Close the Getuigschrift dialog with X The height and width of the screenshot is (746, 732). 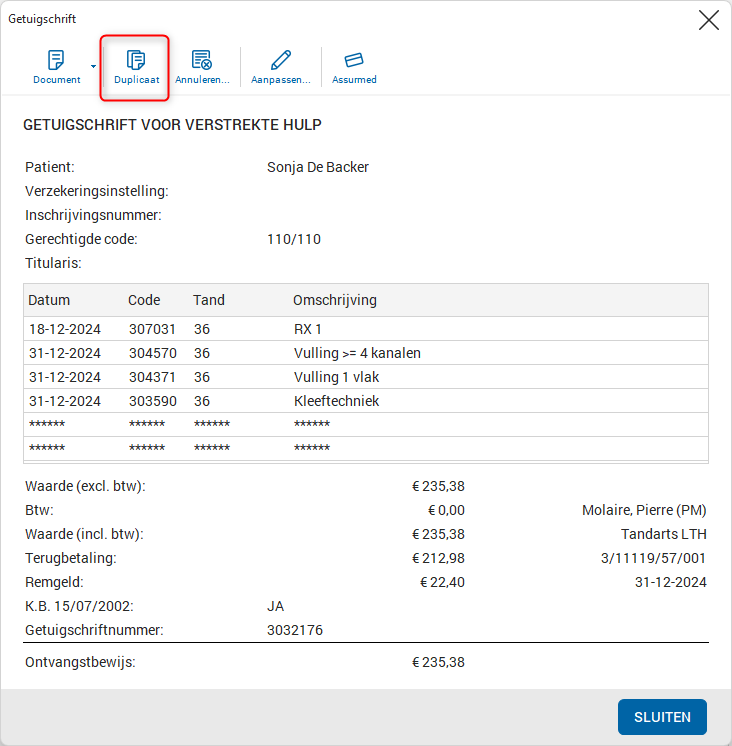click(x=709, y=20)
